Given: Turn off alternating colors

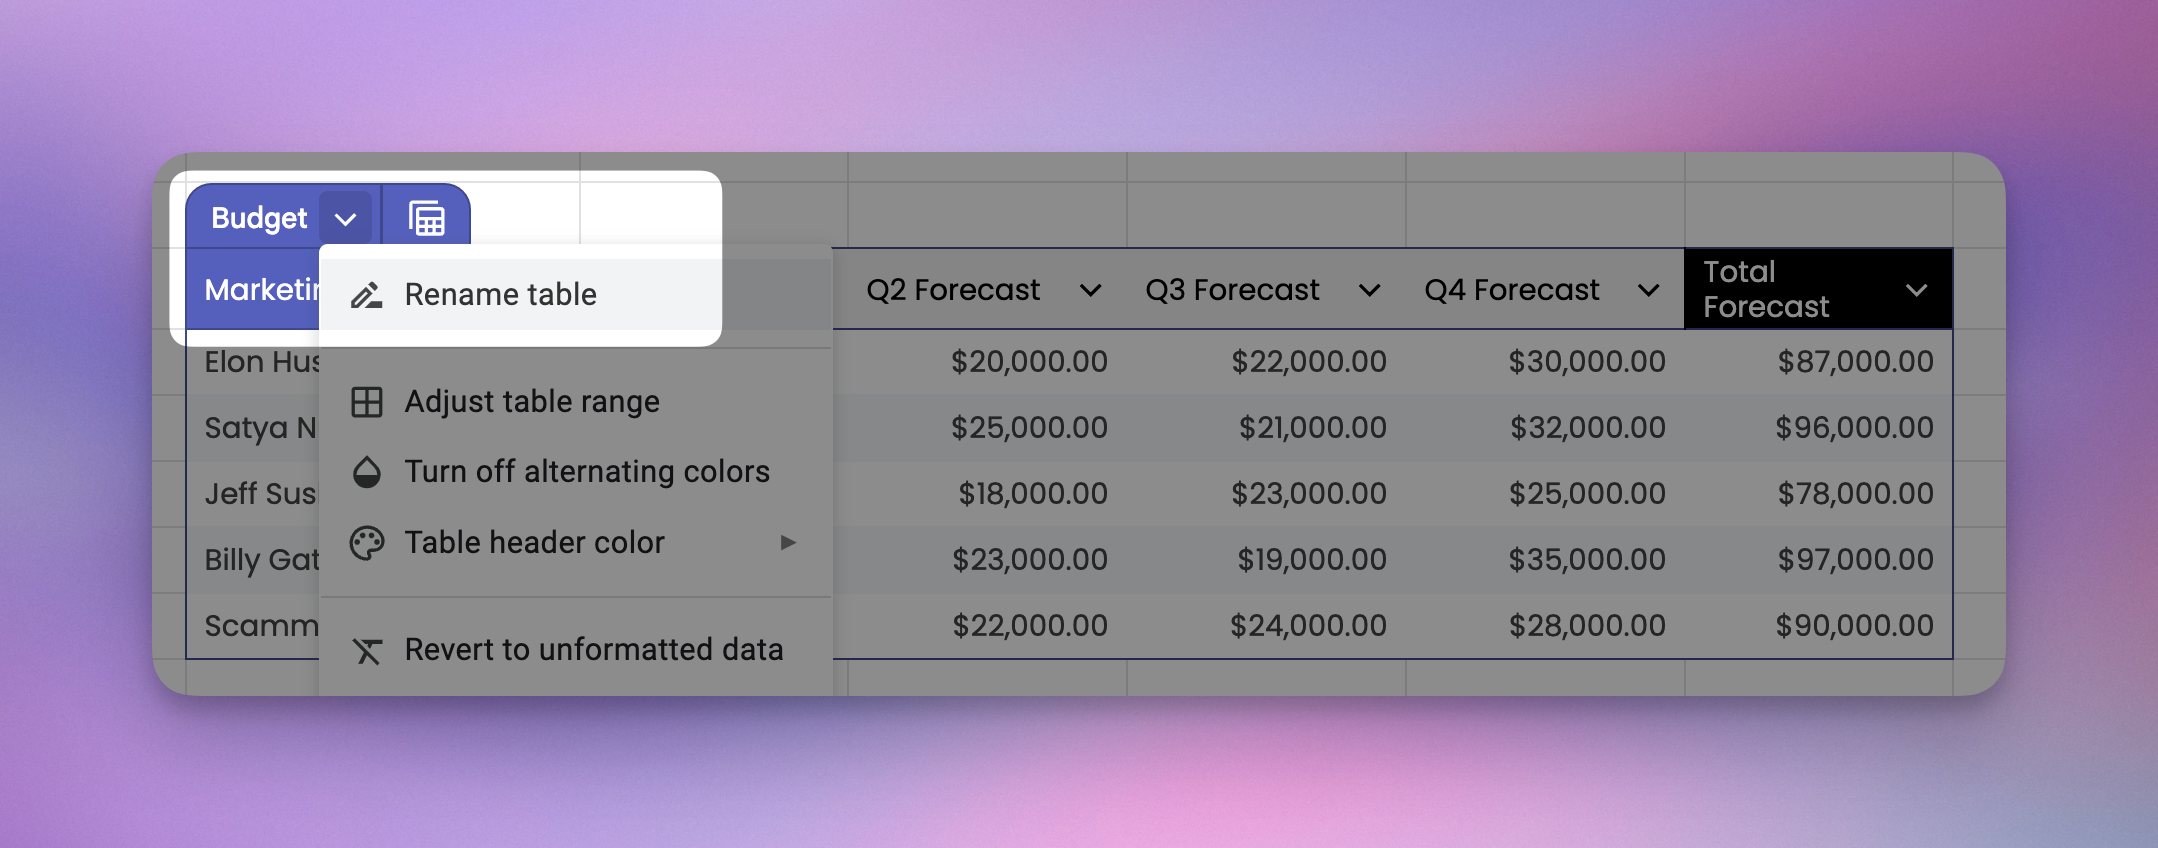Looking at the screenshot, I should point(587,472).
